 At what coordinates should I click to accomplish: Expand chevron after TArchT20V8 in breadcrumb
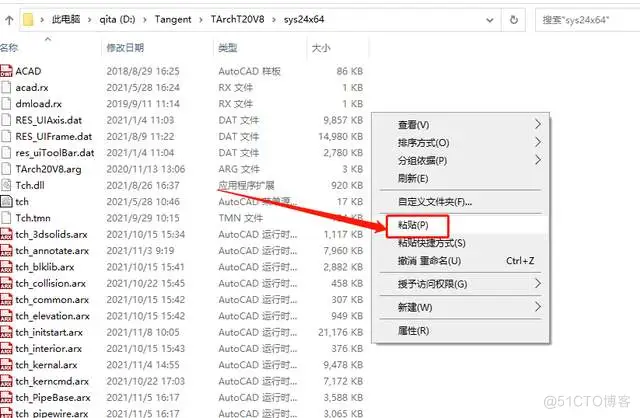click(274, 20)
